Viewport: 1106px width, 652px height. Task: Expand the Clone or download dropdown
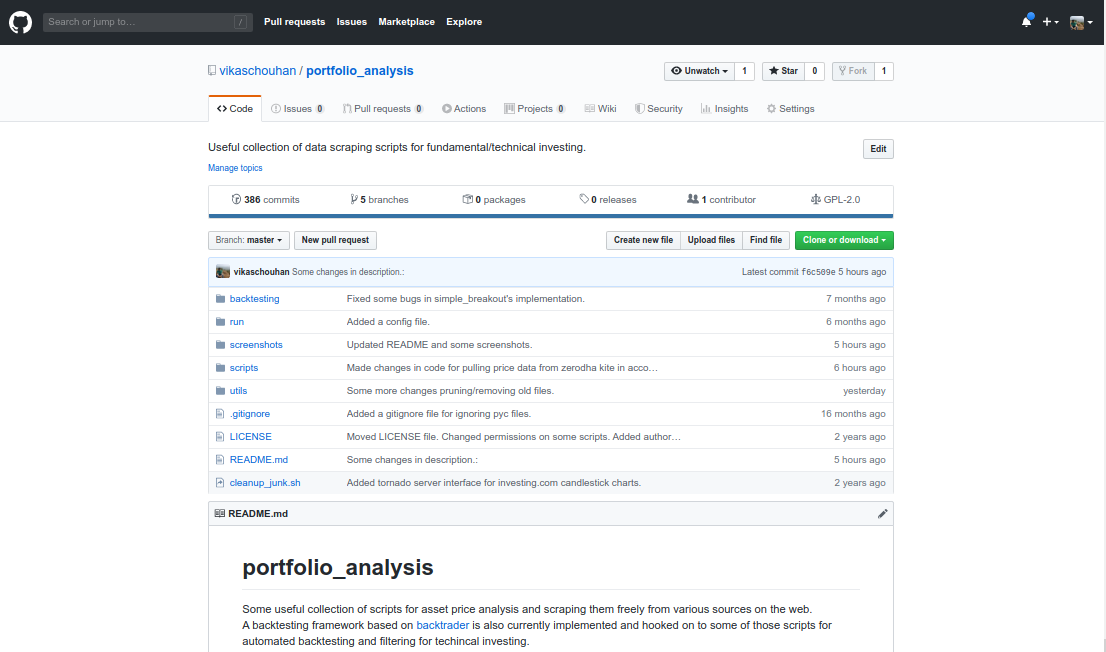point(844,241)
